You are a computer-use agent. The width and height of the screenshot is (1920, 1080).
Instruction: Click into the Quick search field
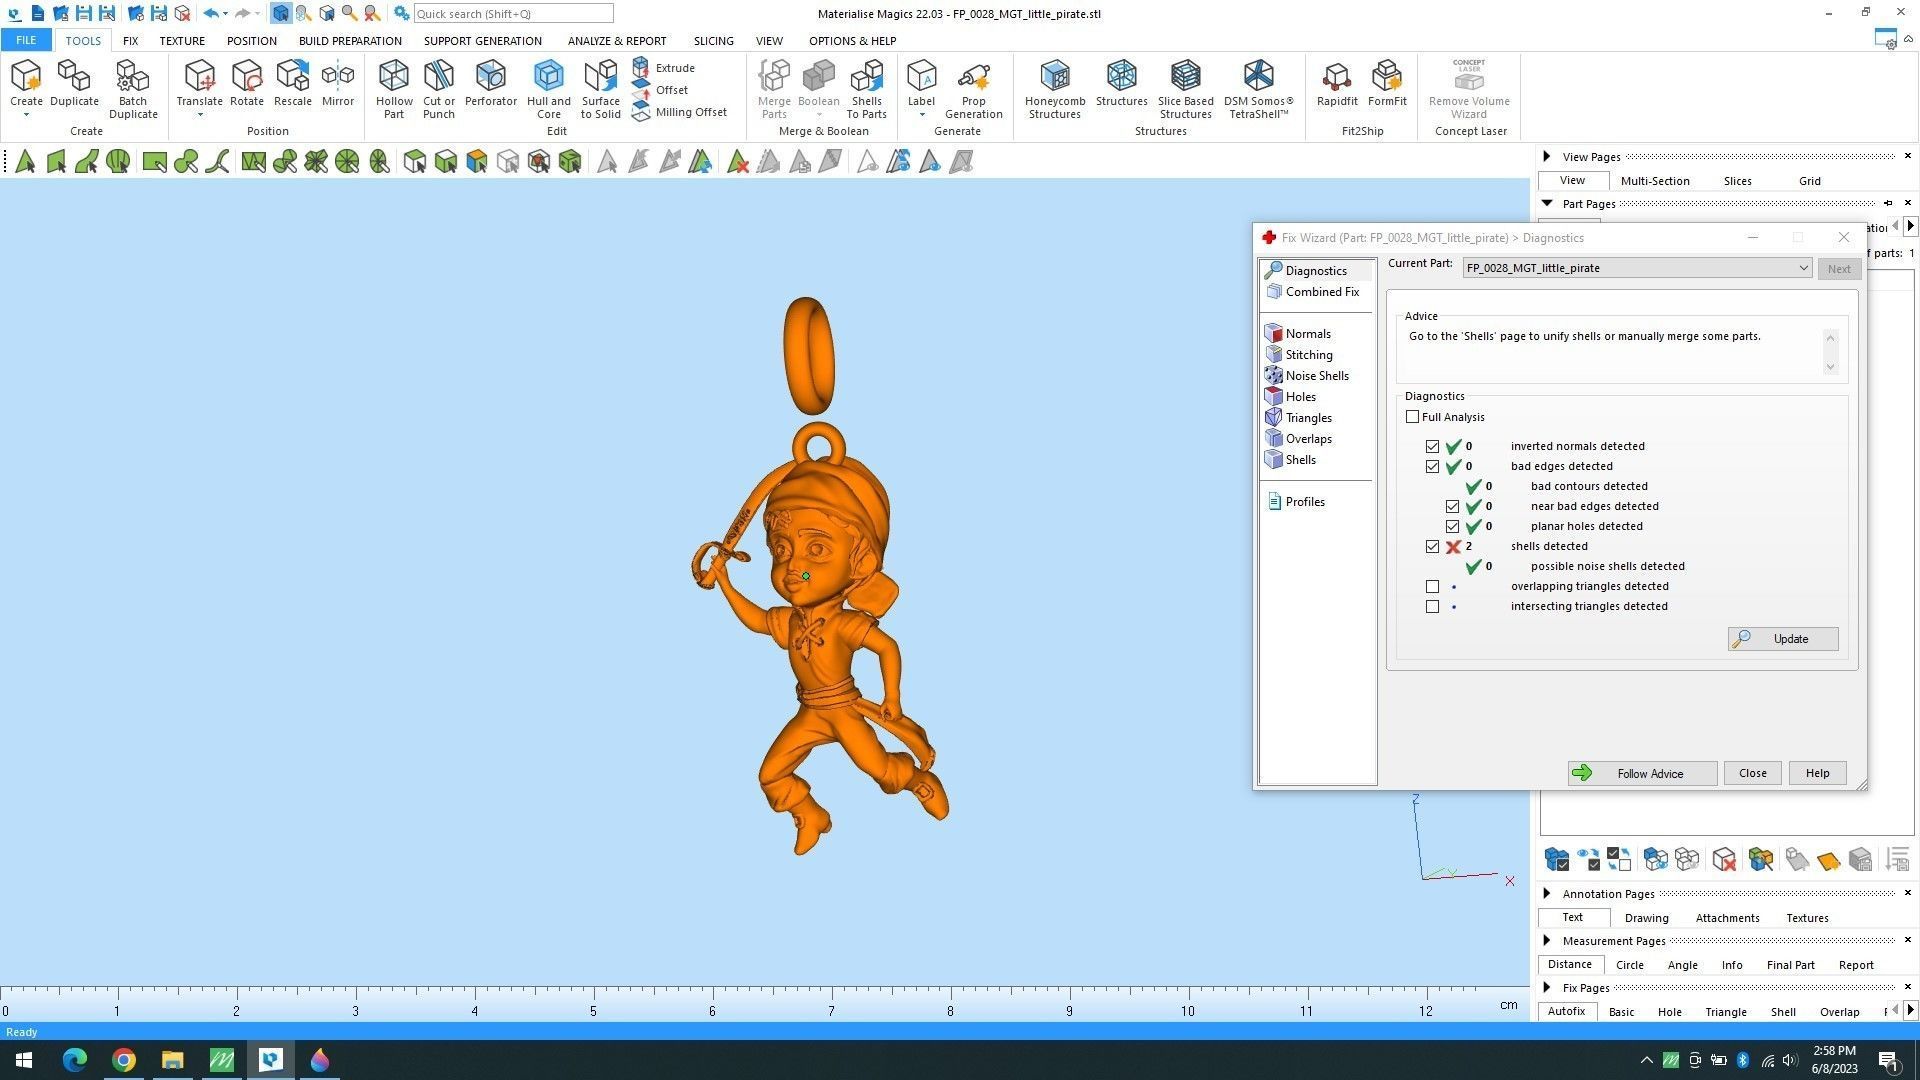click(x=512, y=14)
